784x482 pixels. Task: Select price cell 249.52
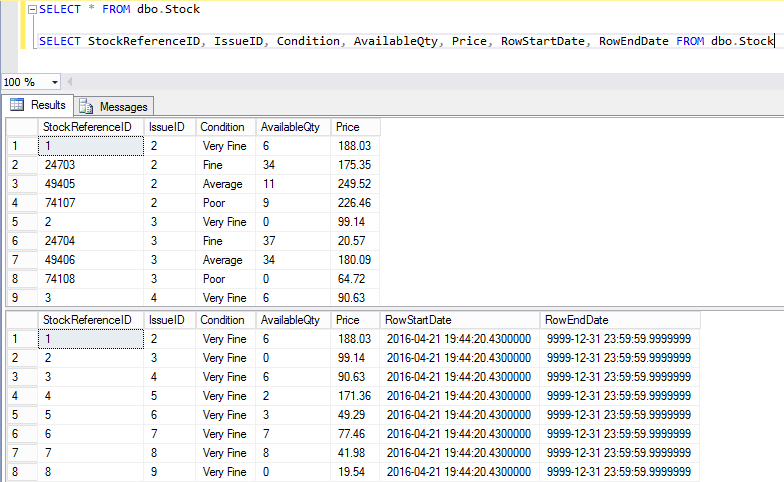point(356,184)
